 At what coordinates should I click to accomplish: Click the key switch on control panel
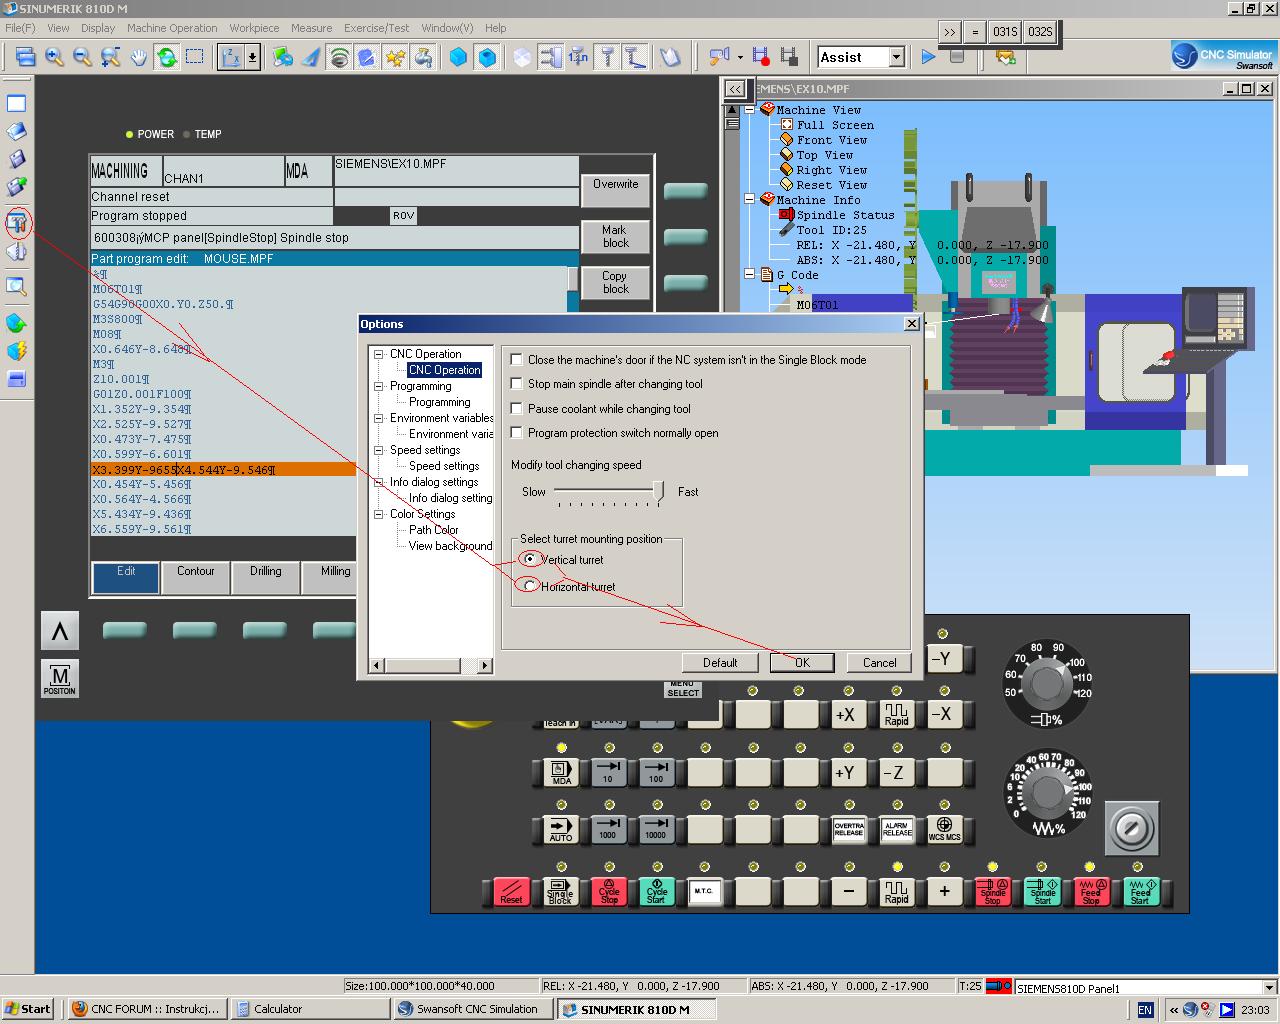[1132, 828]
